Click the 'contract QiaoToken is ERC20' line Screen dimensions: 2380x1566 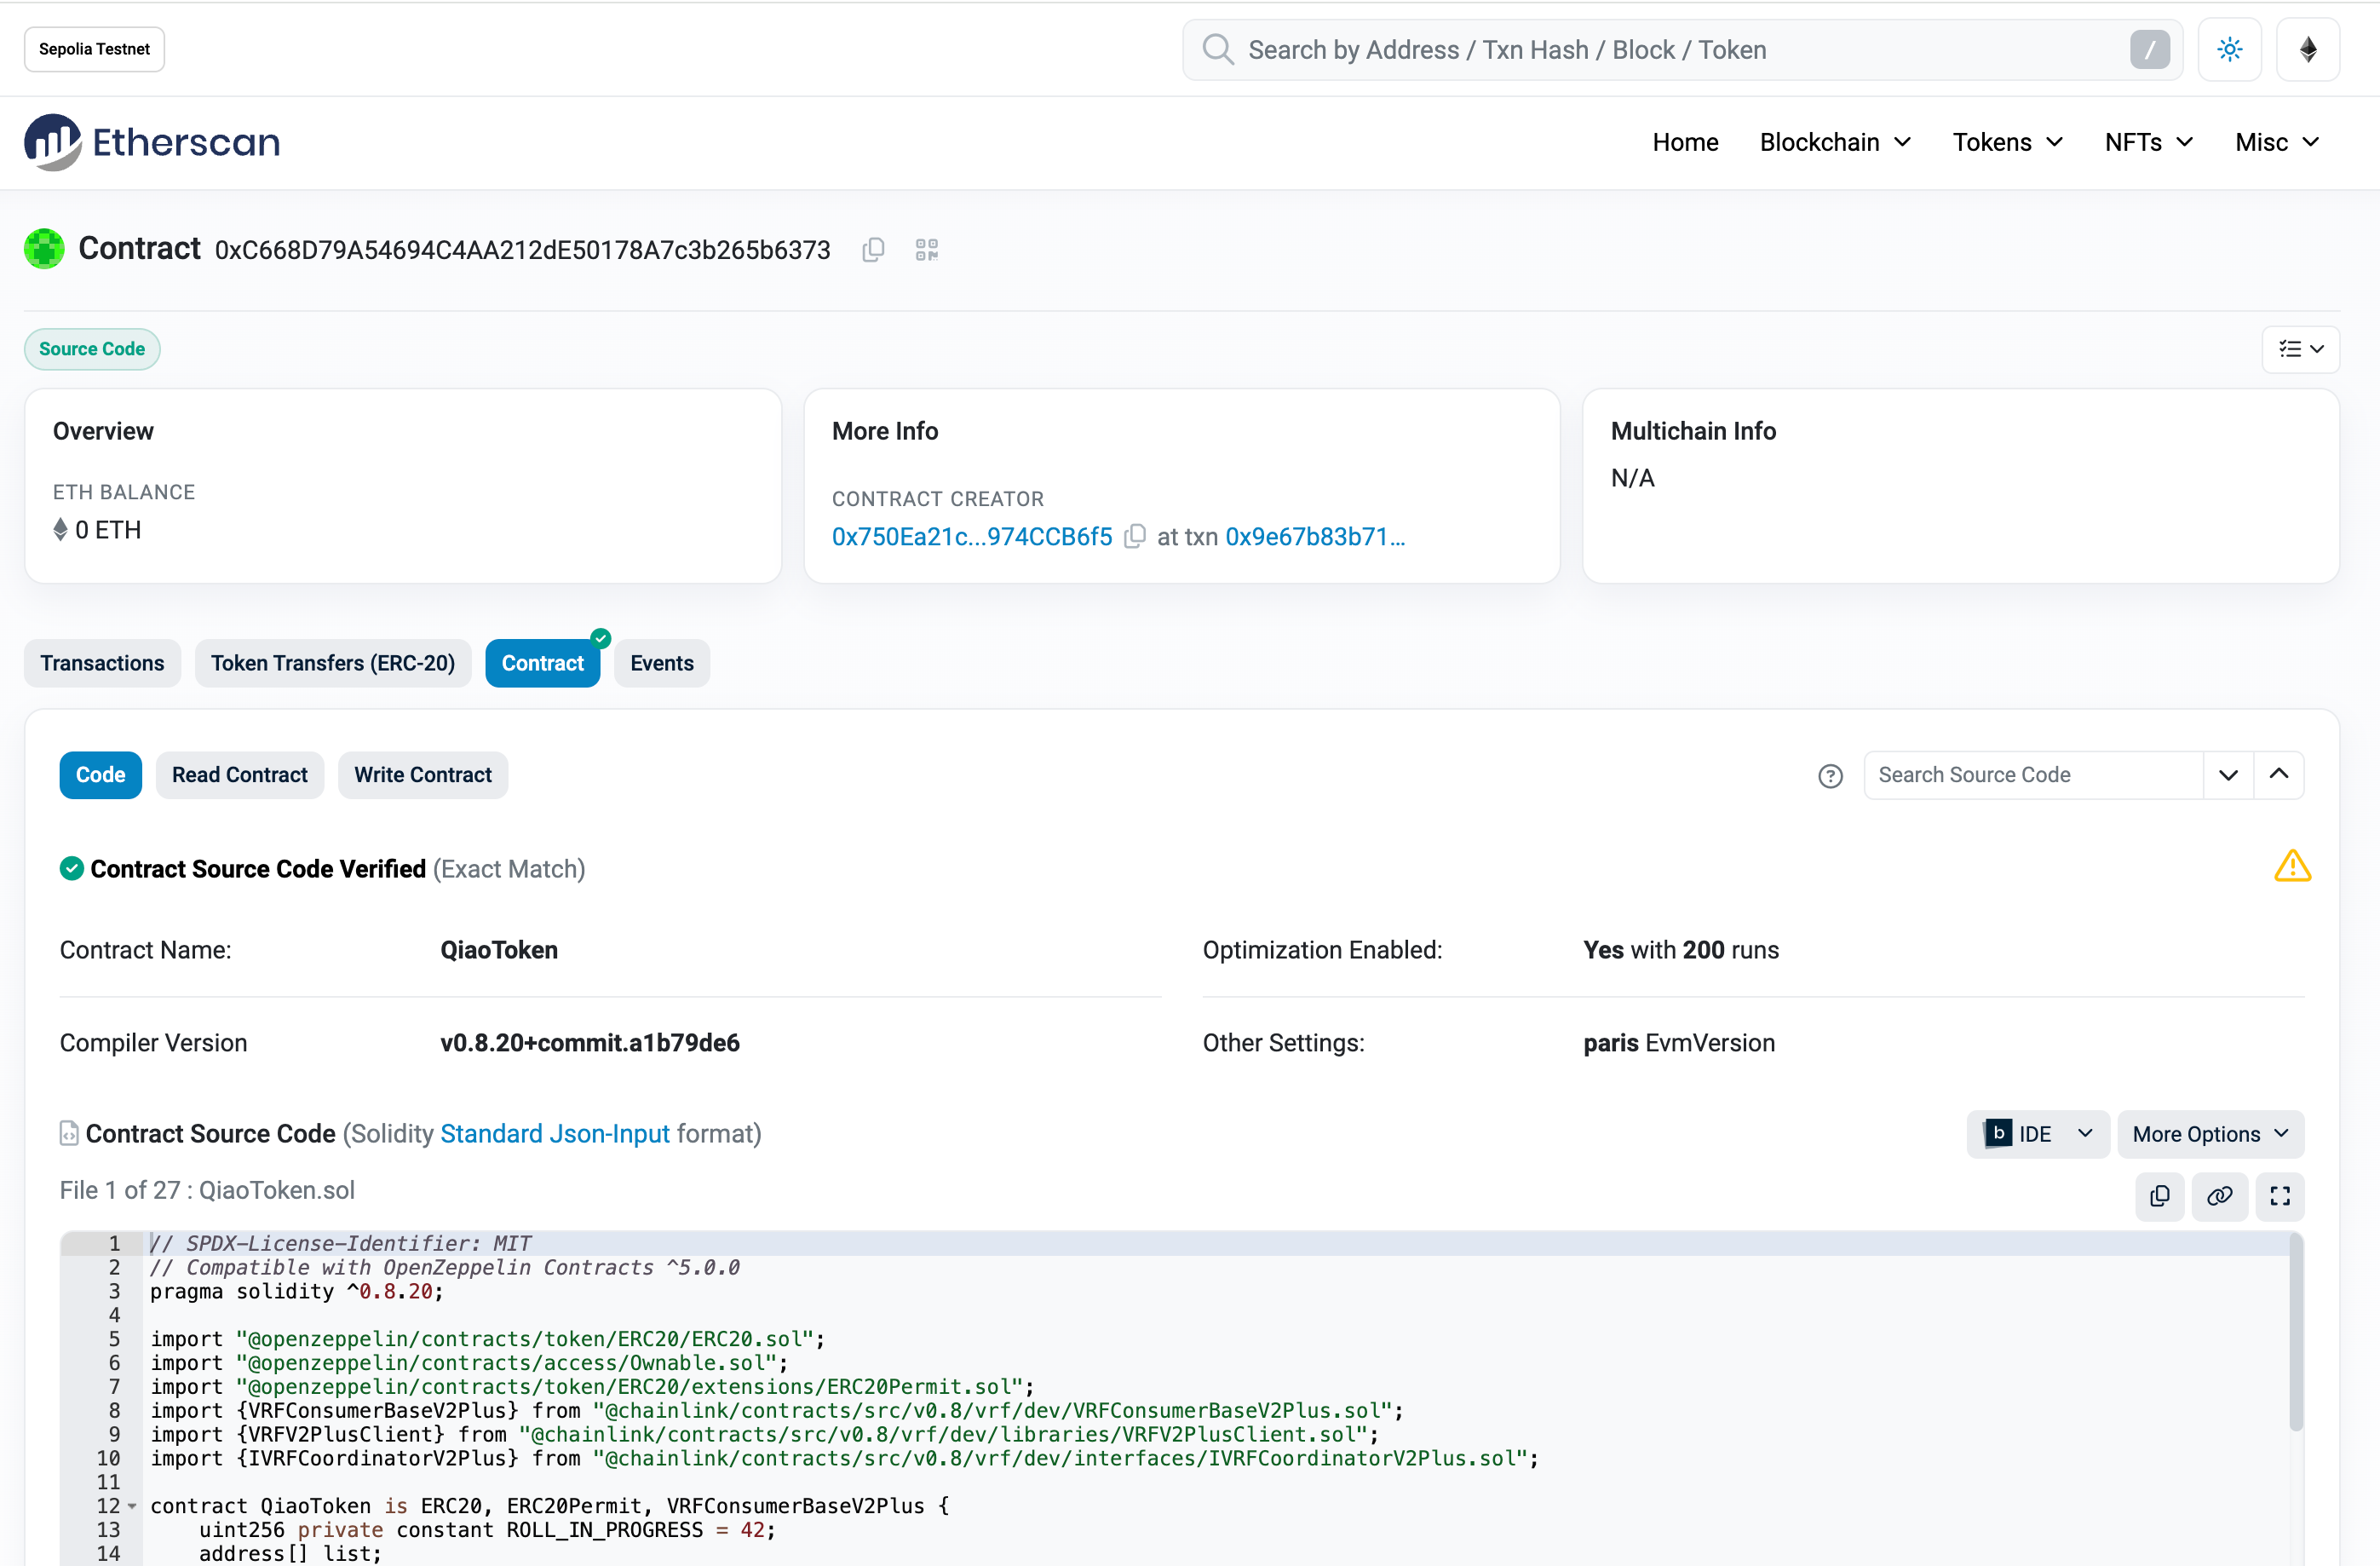tap(550, 1506)
